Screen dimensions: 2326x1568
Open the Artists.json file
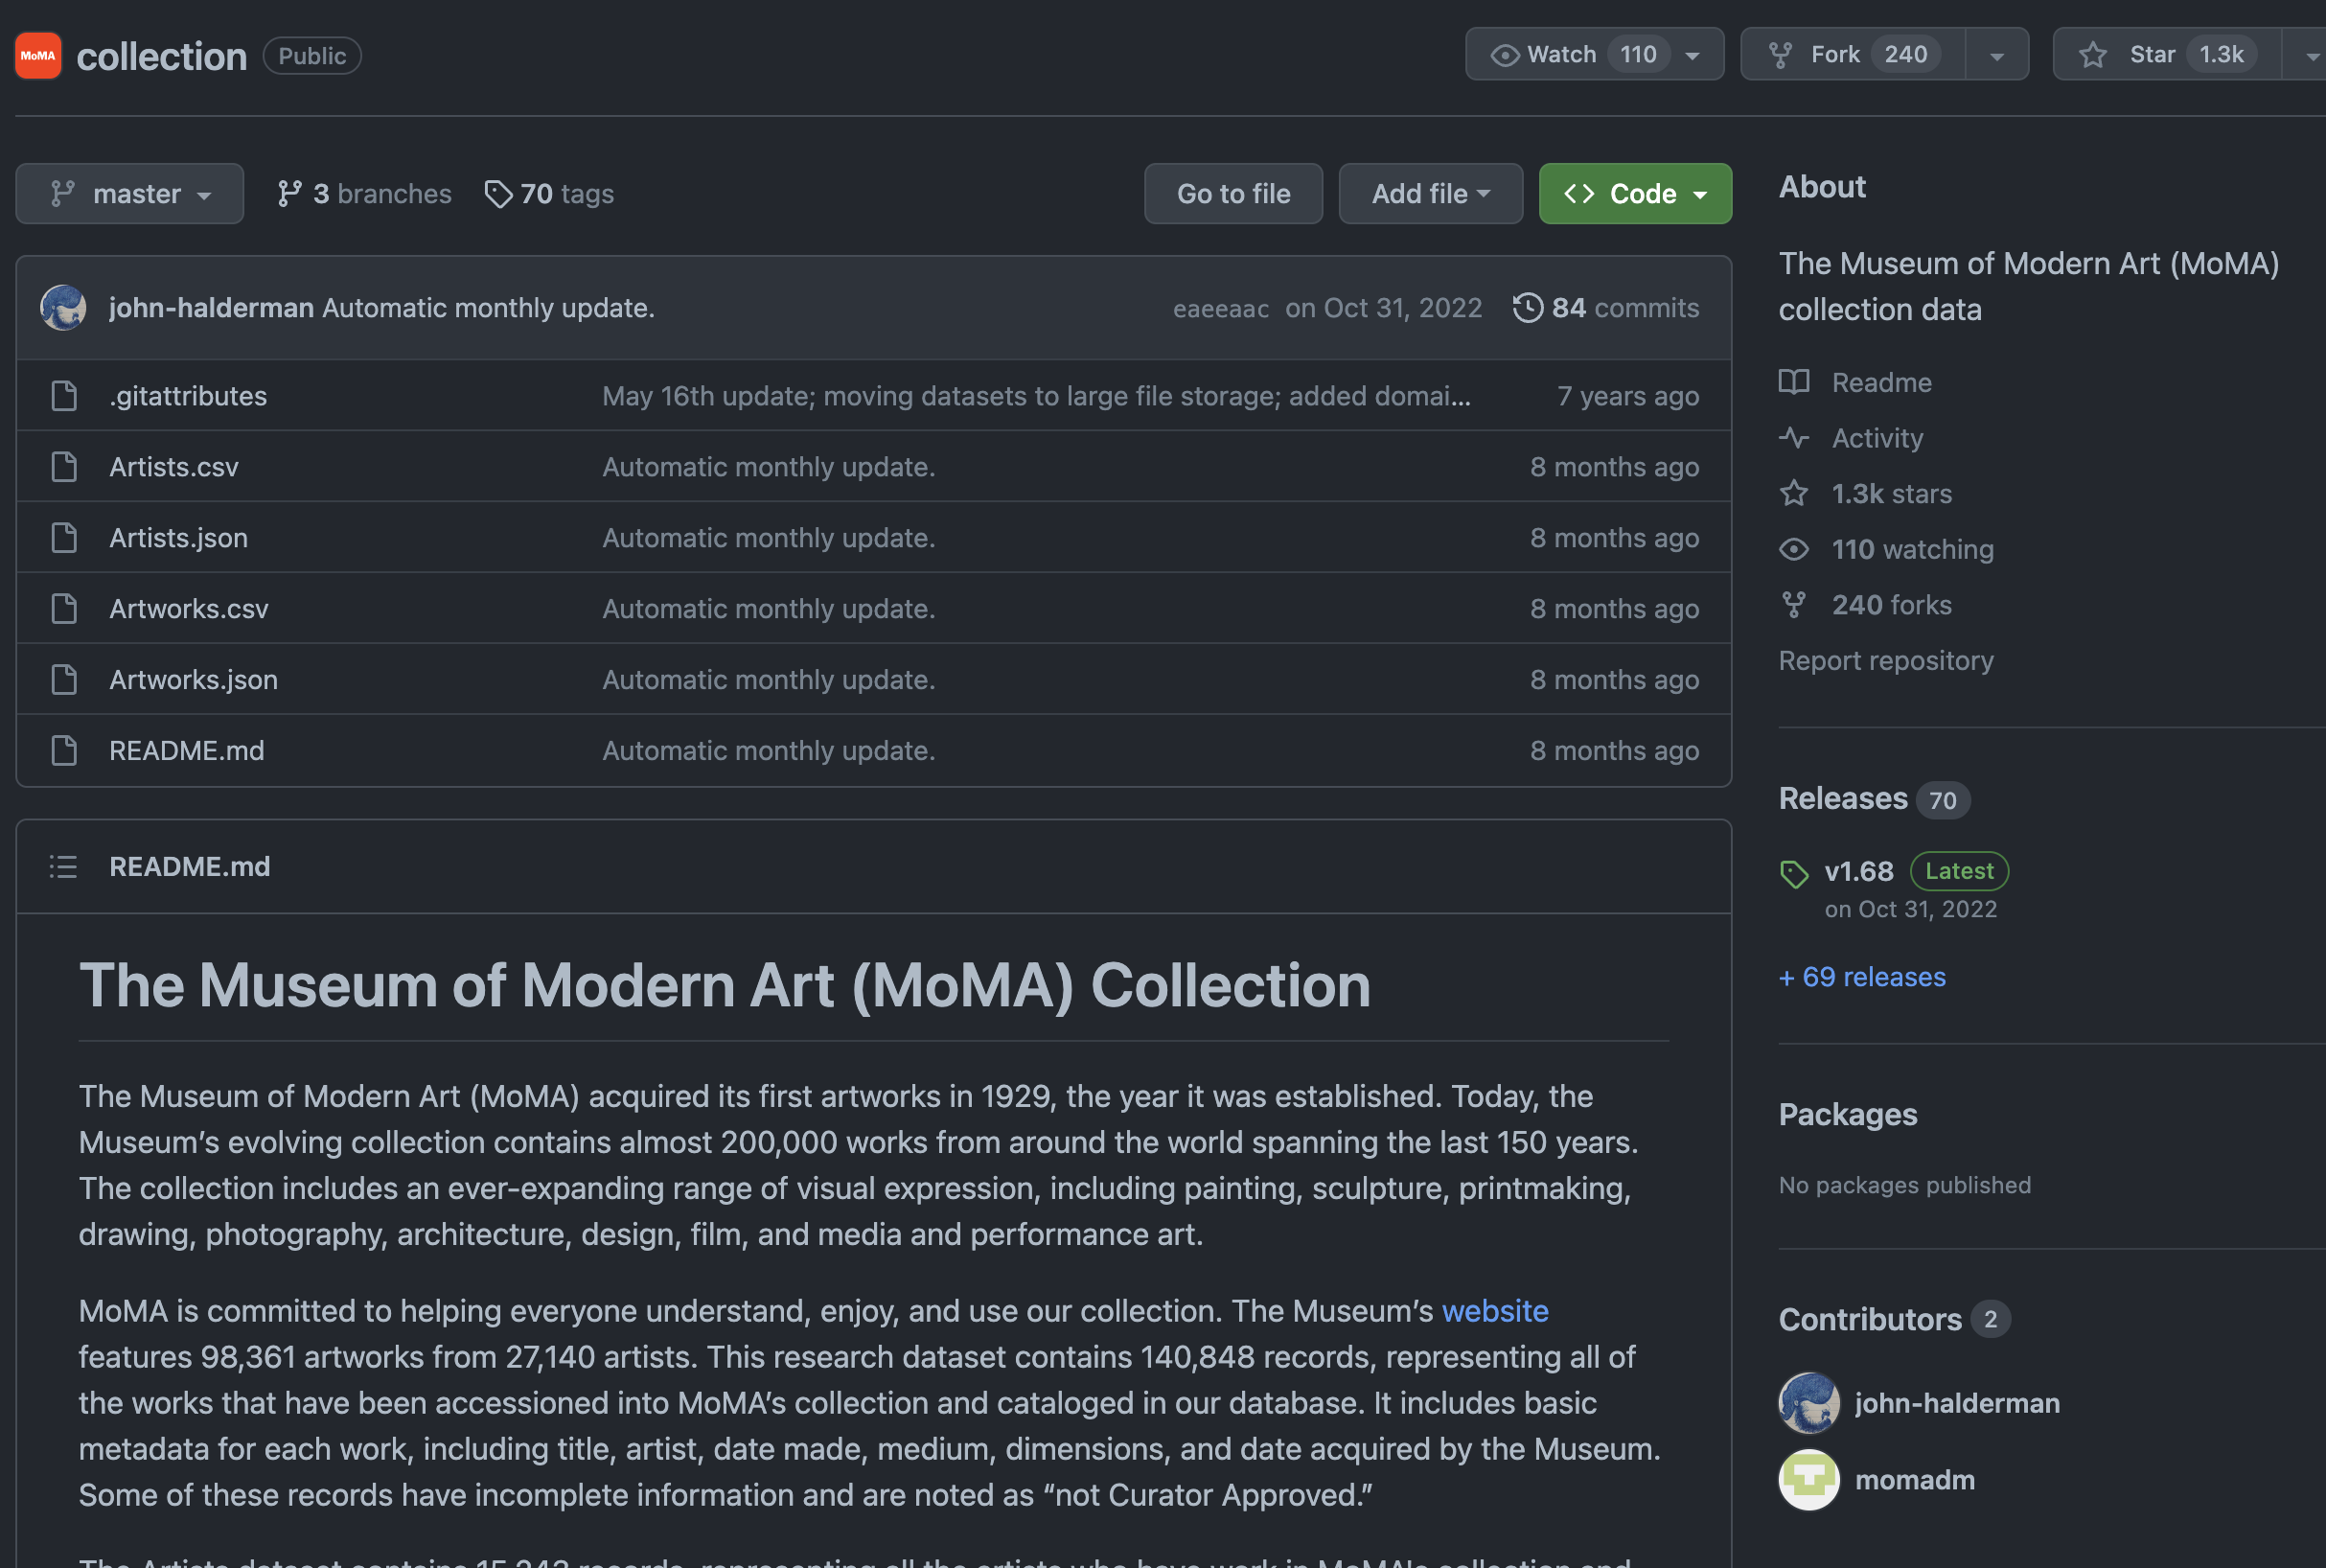[178, 538]
